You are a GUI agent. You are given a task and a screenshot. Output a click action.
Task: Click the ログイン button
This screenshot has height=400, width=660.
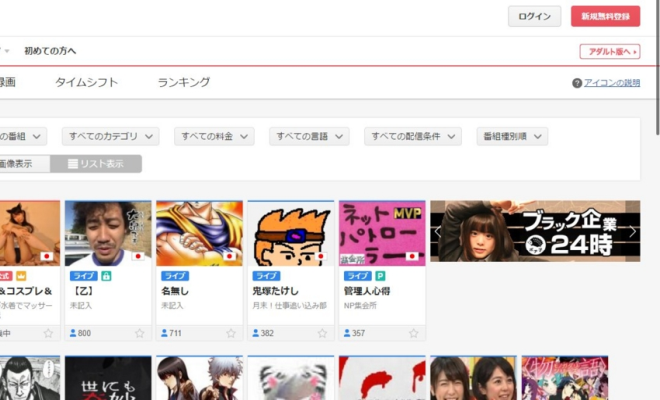pyautogui.click(x=534, y=16)
